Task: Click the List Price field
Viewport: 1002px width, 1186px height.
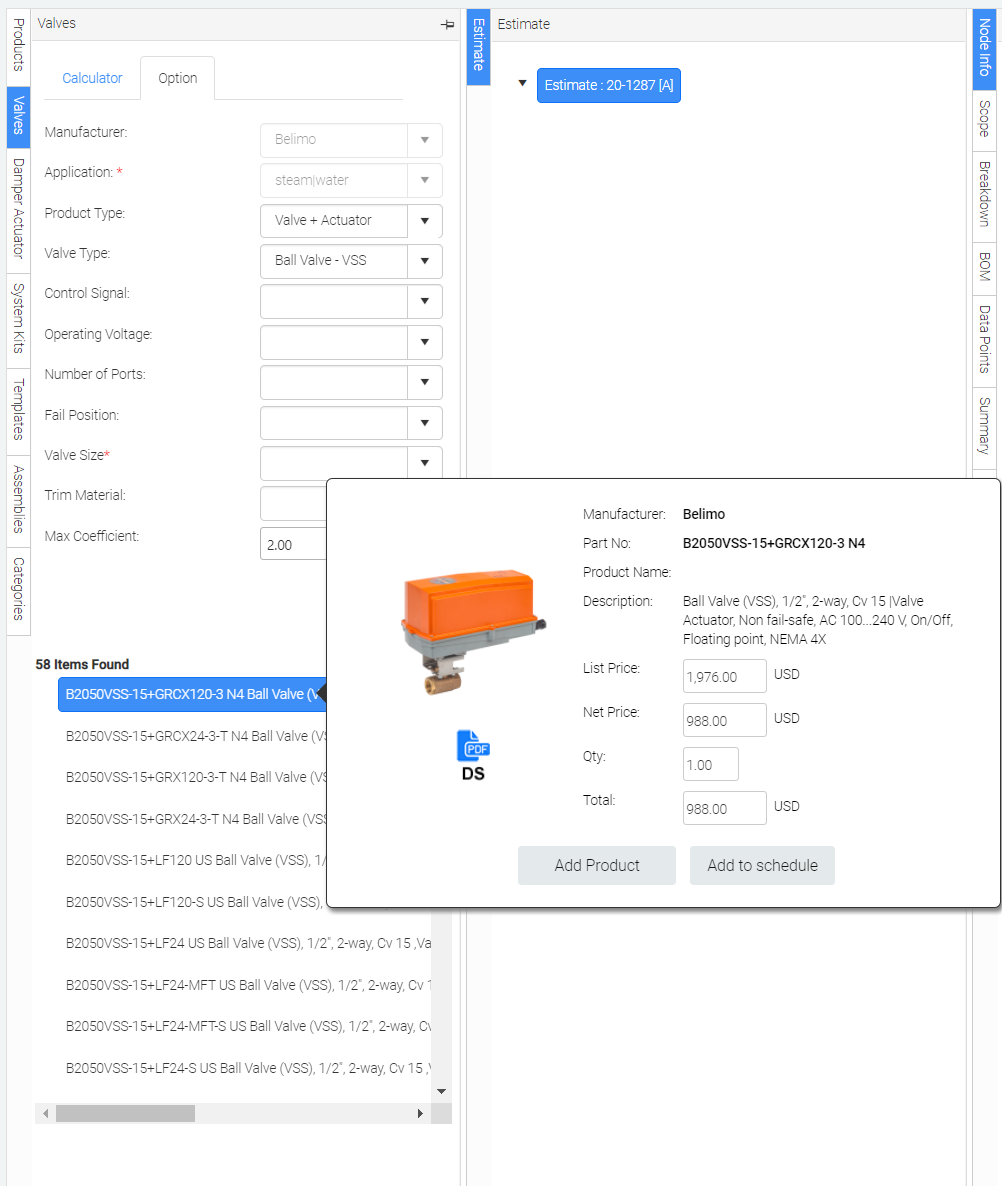Action: pyautogui.click(x=724, y=676)
